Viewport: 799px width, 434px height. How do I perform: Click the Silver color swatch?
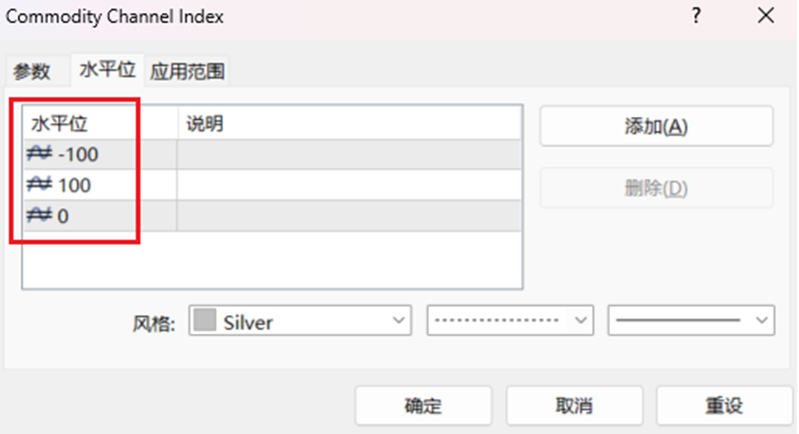point(205,321)
